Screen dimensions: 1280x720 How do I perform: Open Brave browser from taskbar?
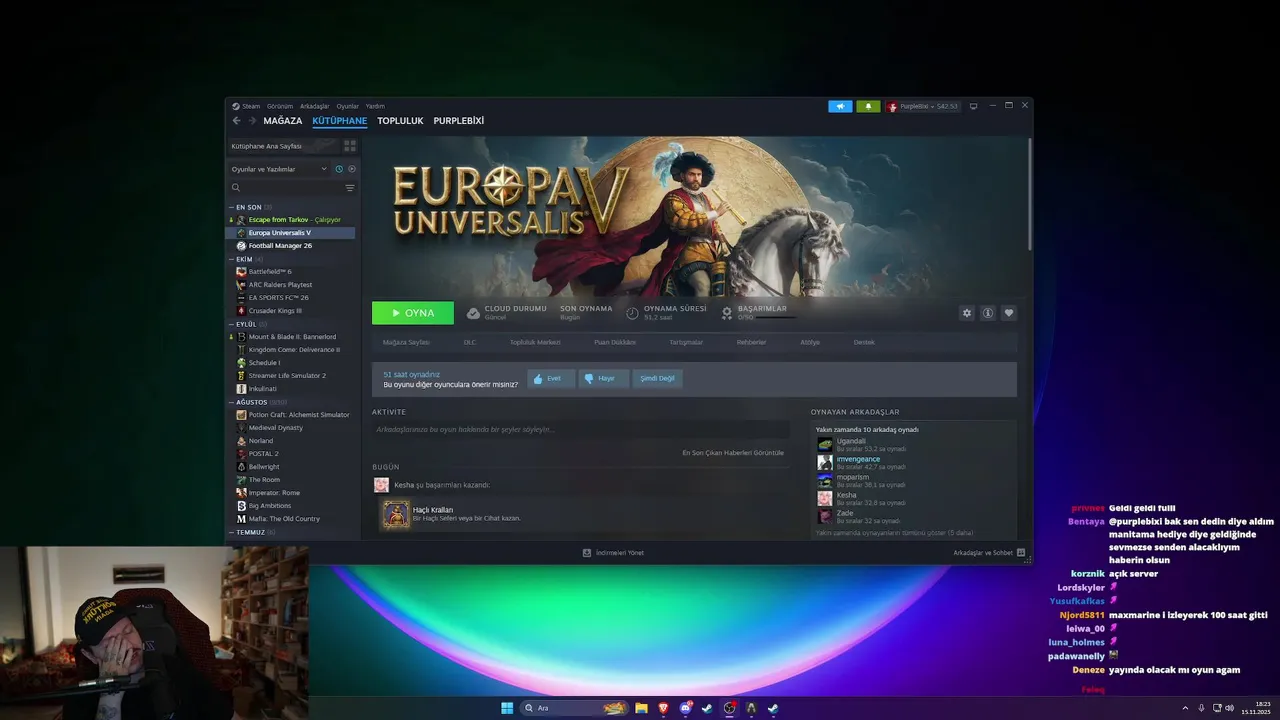coord(663,708)
